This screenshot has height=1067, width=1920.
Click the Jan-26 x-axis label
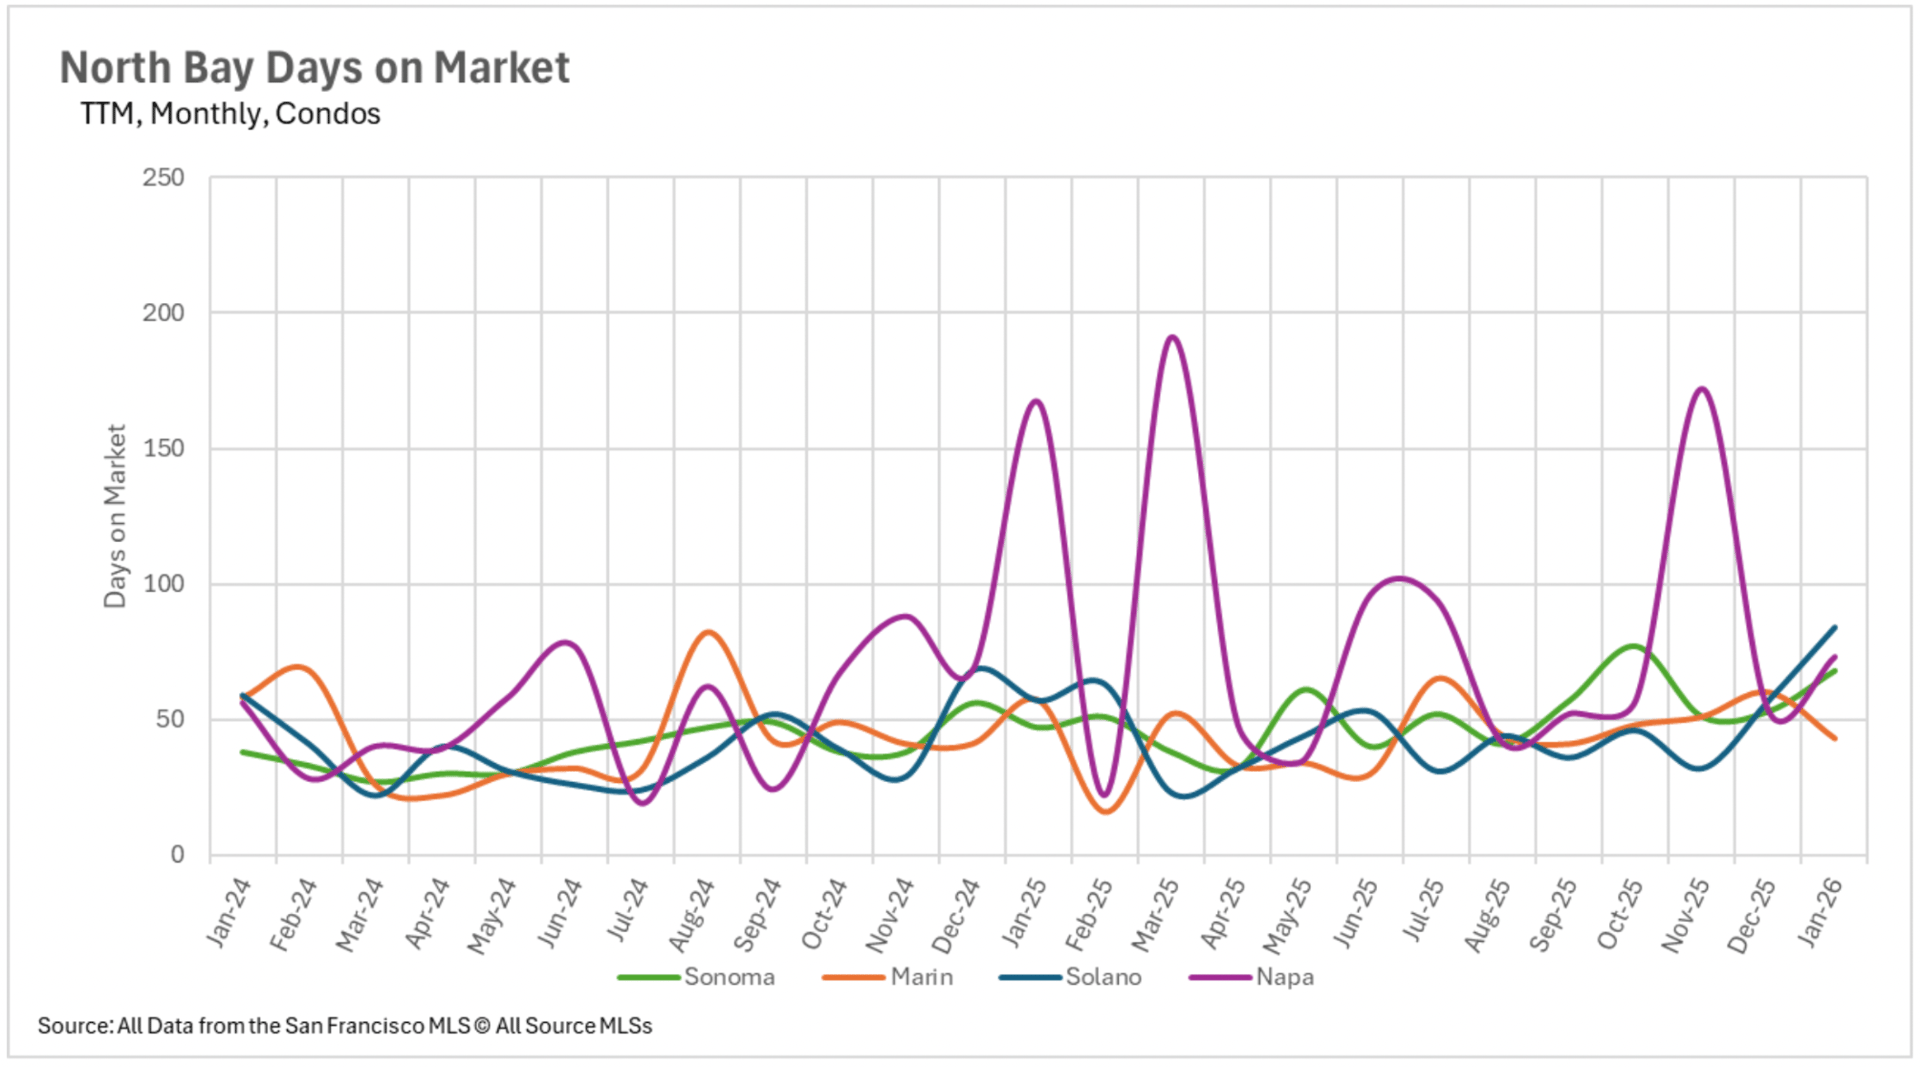click(1819, 911)
